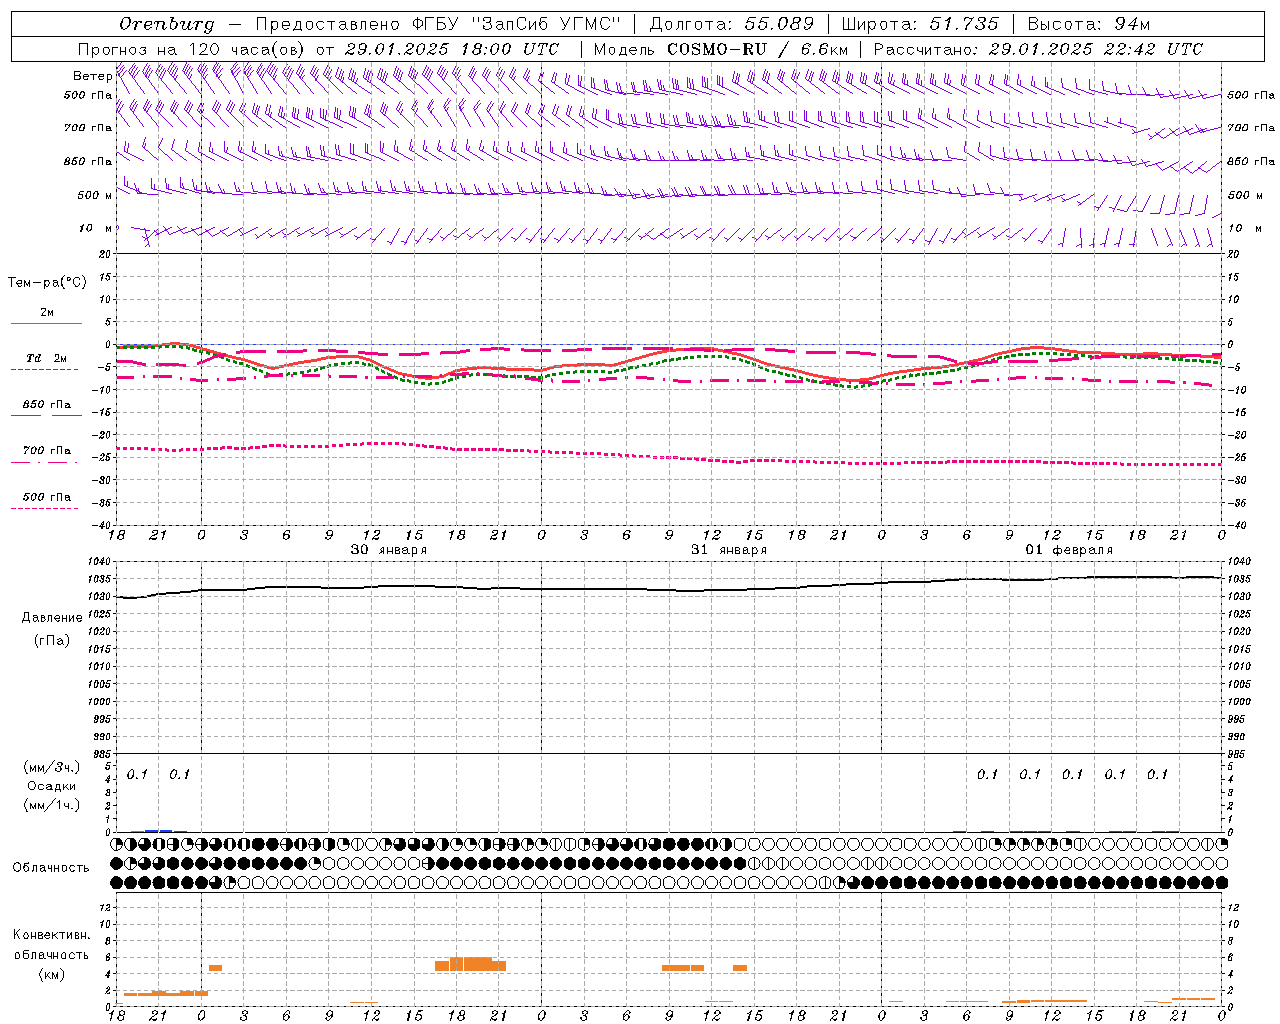
Task: Click the "500 гПа" entry in temperature legend
Action: click(47, 496)
